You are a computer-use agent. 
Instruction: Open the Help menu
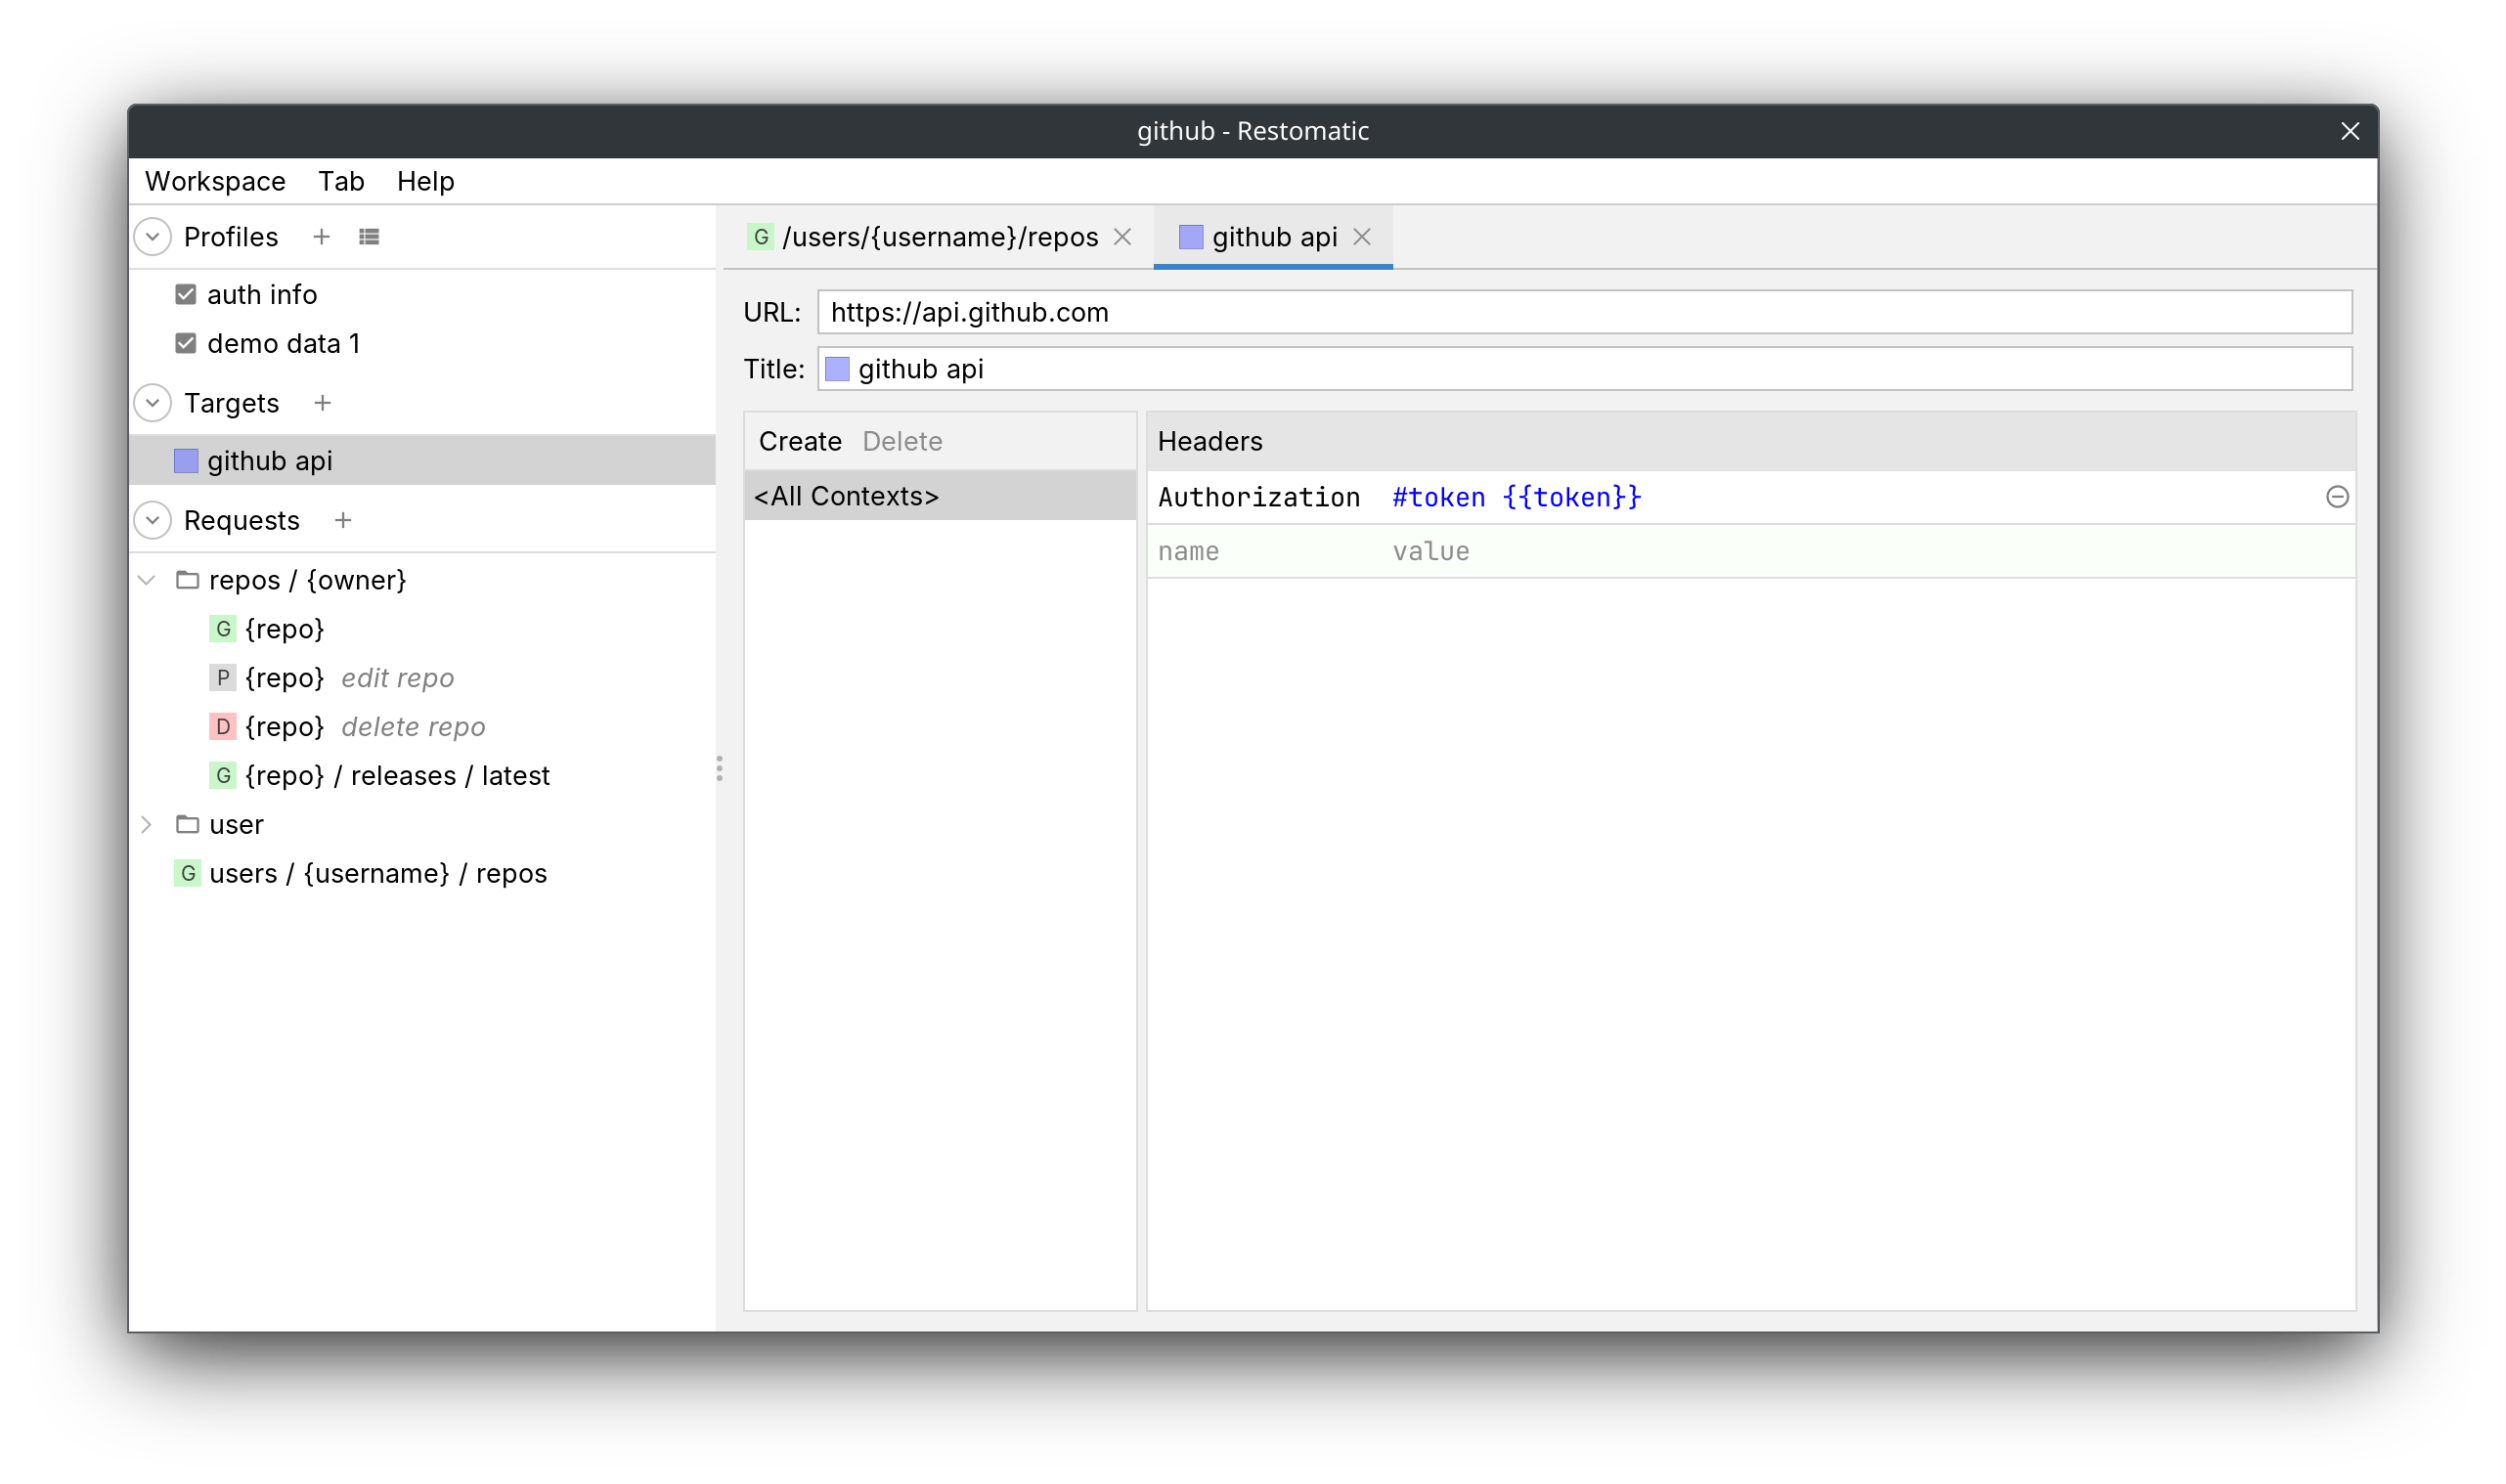click(x=426, y=181)
